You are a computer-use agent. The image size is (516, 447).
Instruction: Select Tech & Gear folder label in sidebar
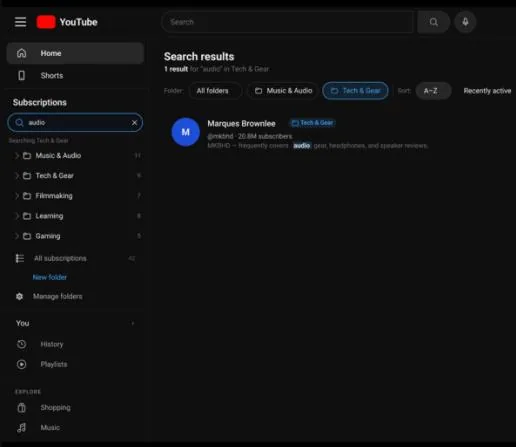coord(55,176)
